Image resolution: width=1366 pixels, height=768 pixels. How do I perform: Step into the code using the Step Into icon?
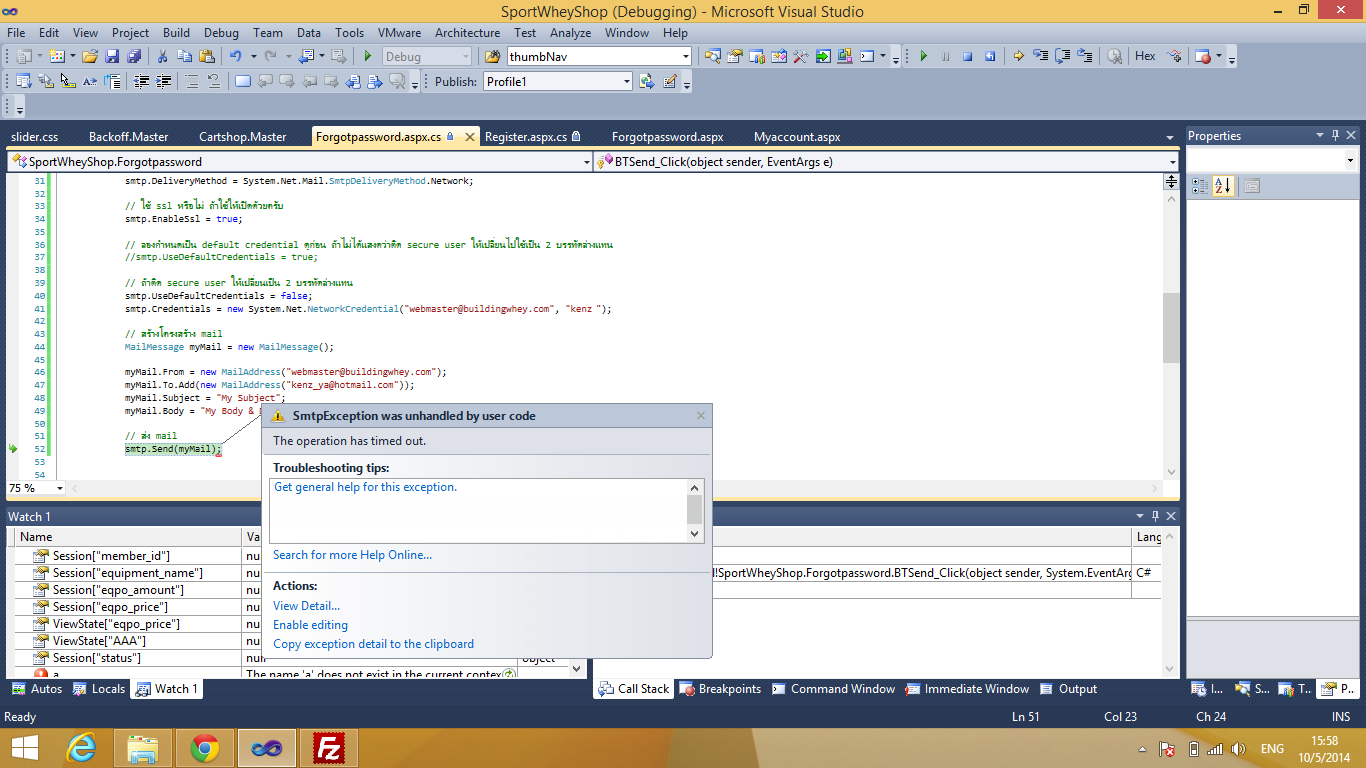coord(1040,56)
